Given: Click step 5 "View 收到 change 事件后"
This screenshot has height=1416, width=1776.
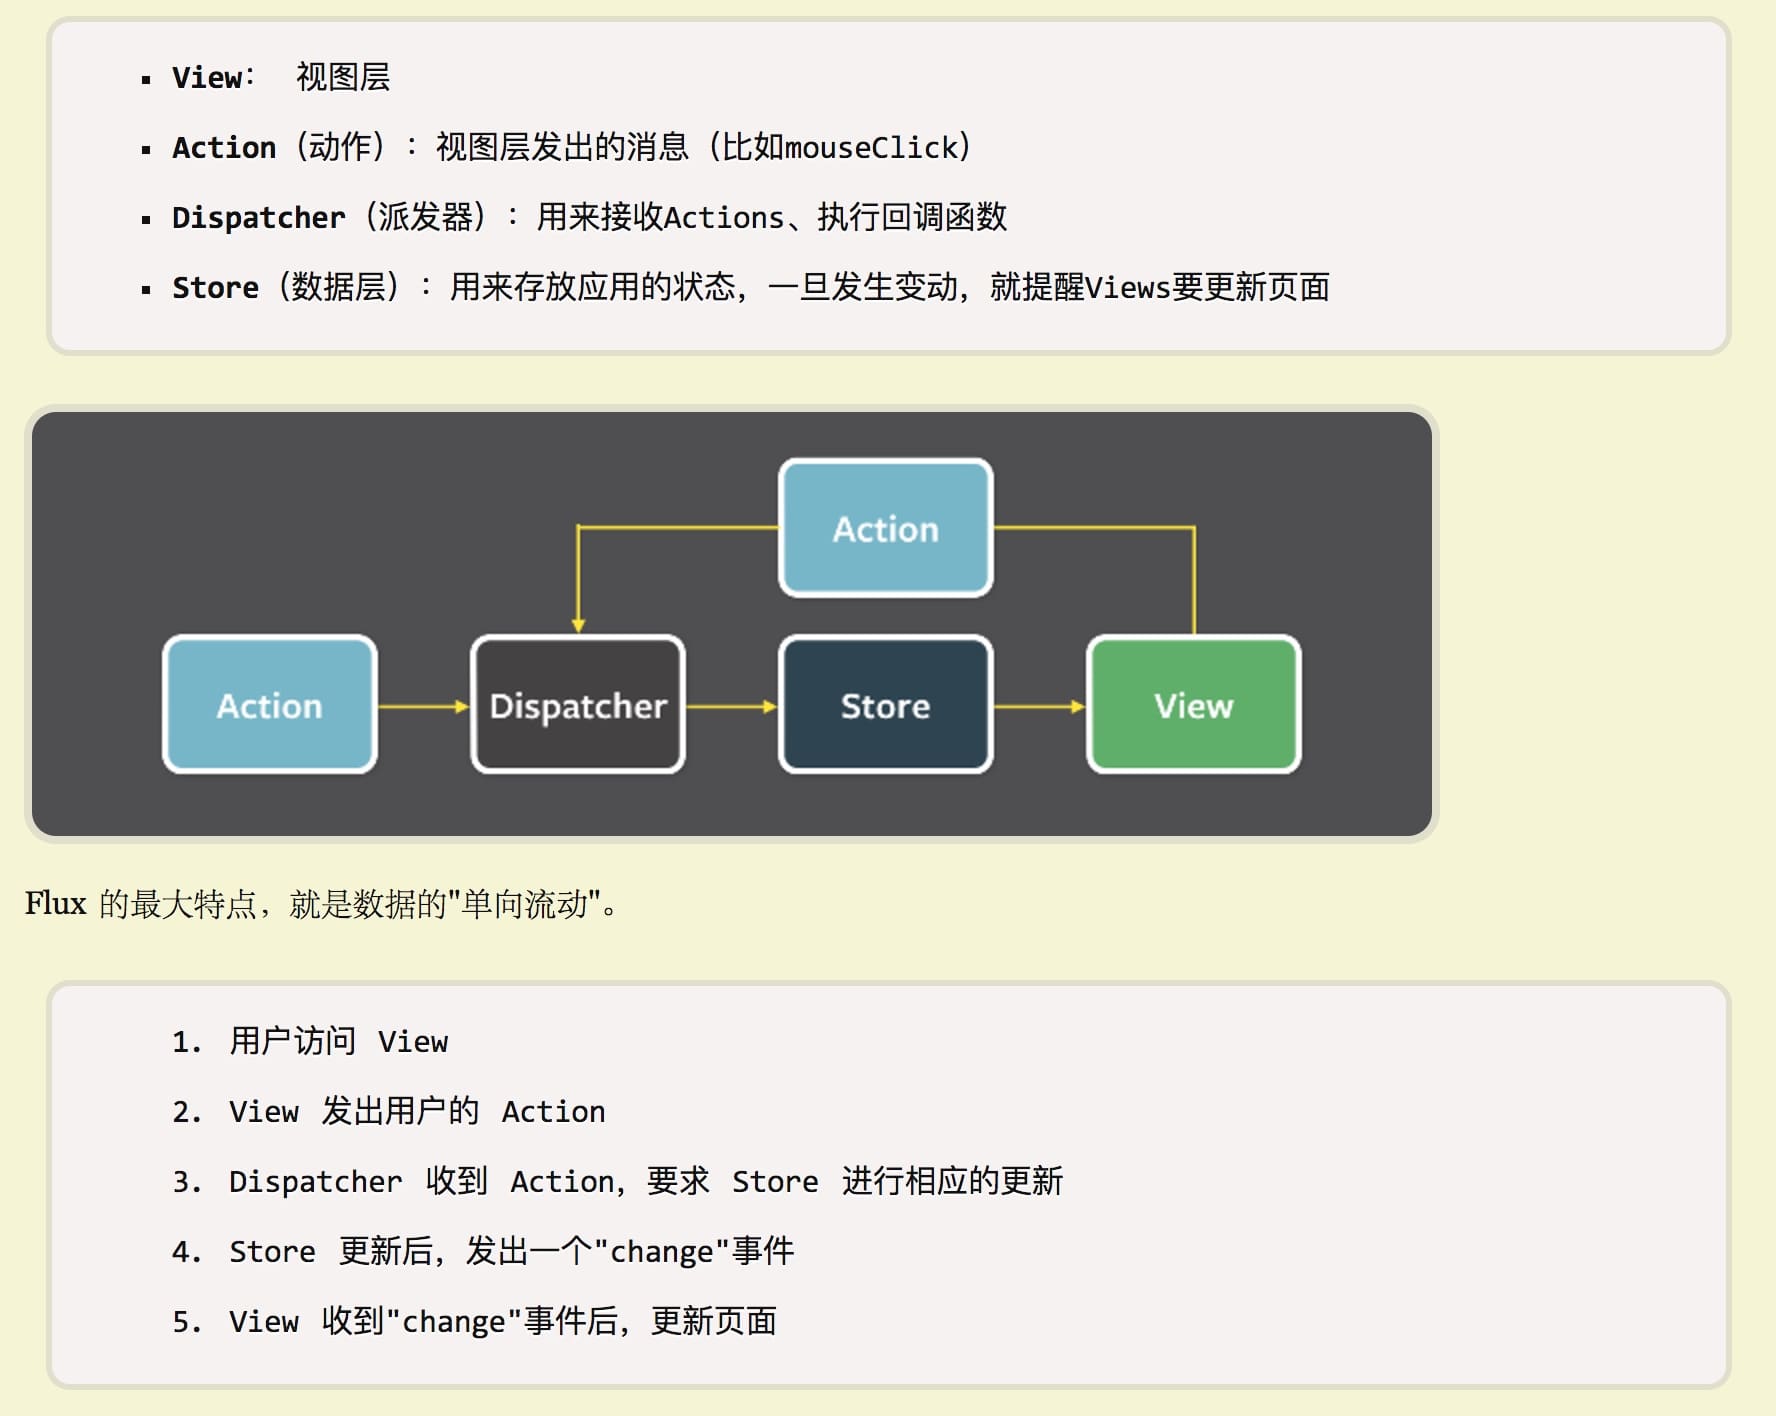Looking at the screenshot, I should tap(502, 1321).
